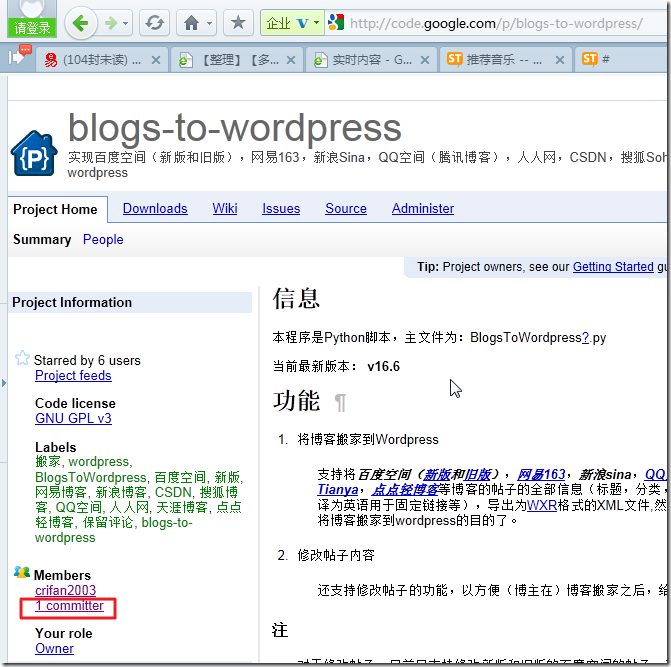This screenshot has height=667, width=671.
Task: Open the Project feeds link
Action: 73,376
